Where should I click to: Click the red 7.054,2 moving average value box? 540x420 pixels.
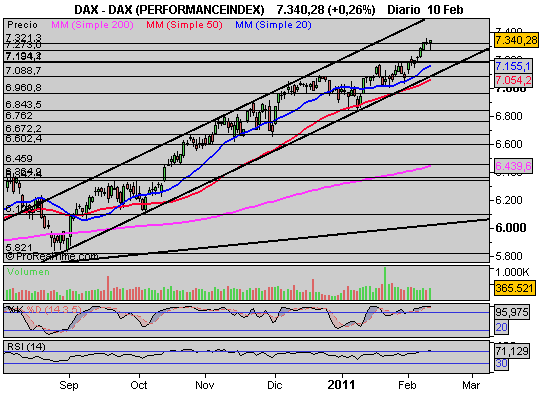tap(513, 80)
